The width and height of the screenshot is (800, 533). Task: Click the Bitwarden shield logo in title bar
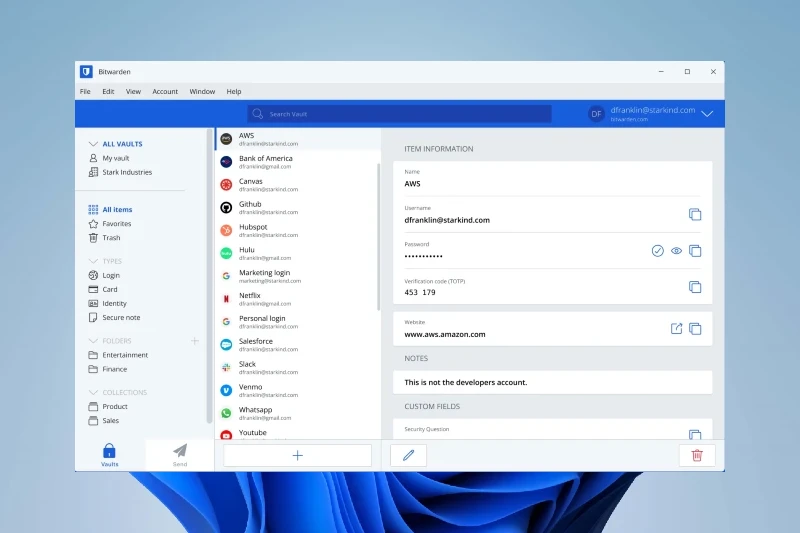86,71
